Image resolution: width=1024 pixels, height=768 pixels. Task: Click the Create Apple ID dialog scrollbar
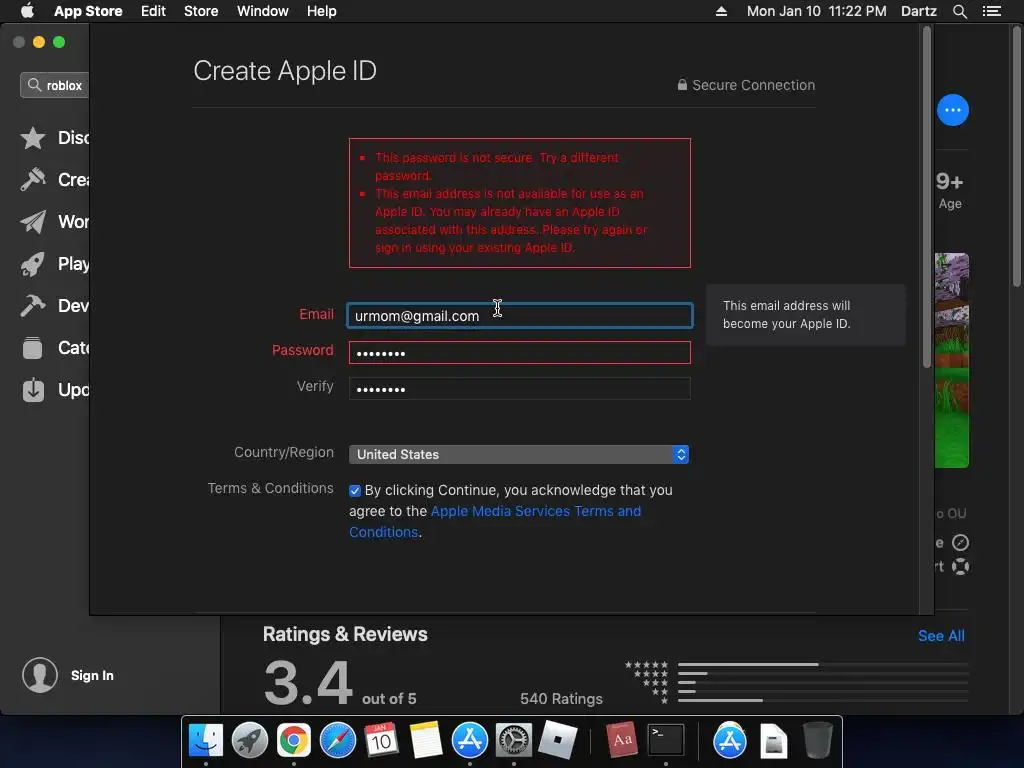927,196
